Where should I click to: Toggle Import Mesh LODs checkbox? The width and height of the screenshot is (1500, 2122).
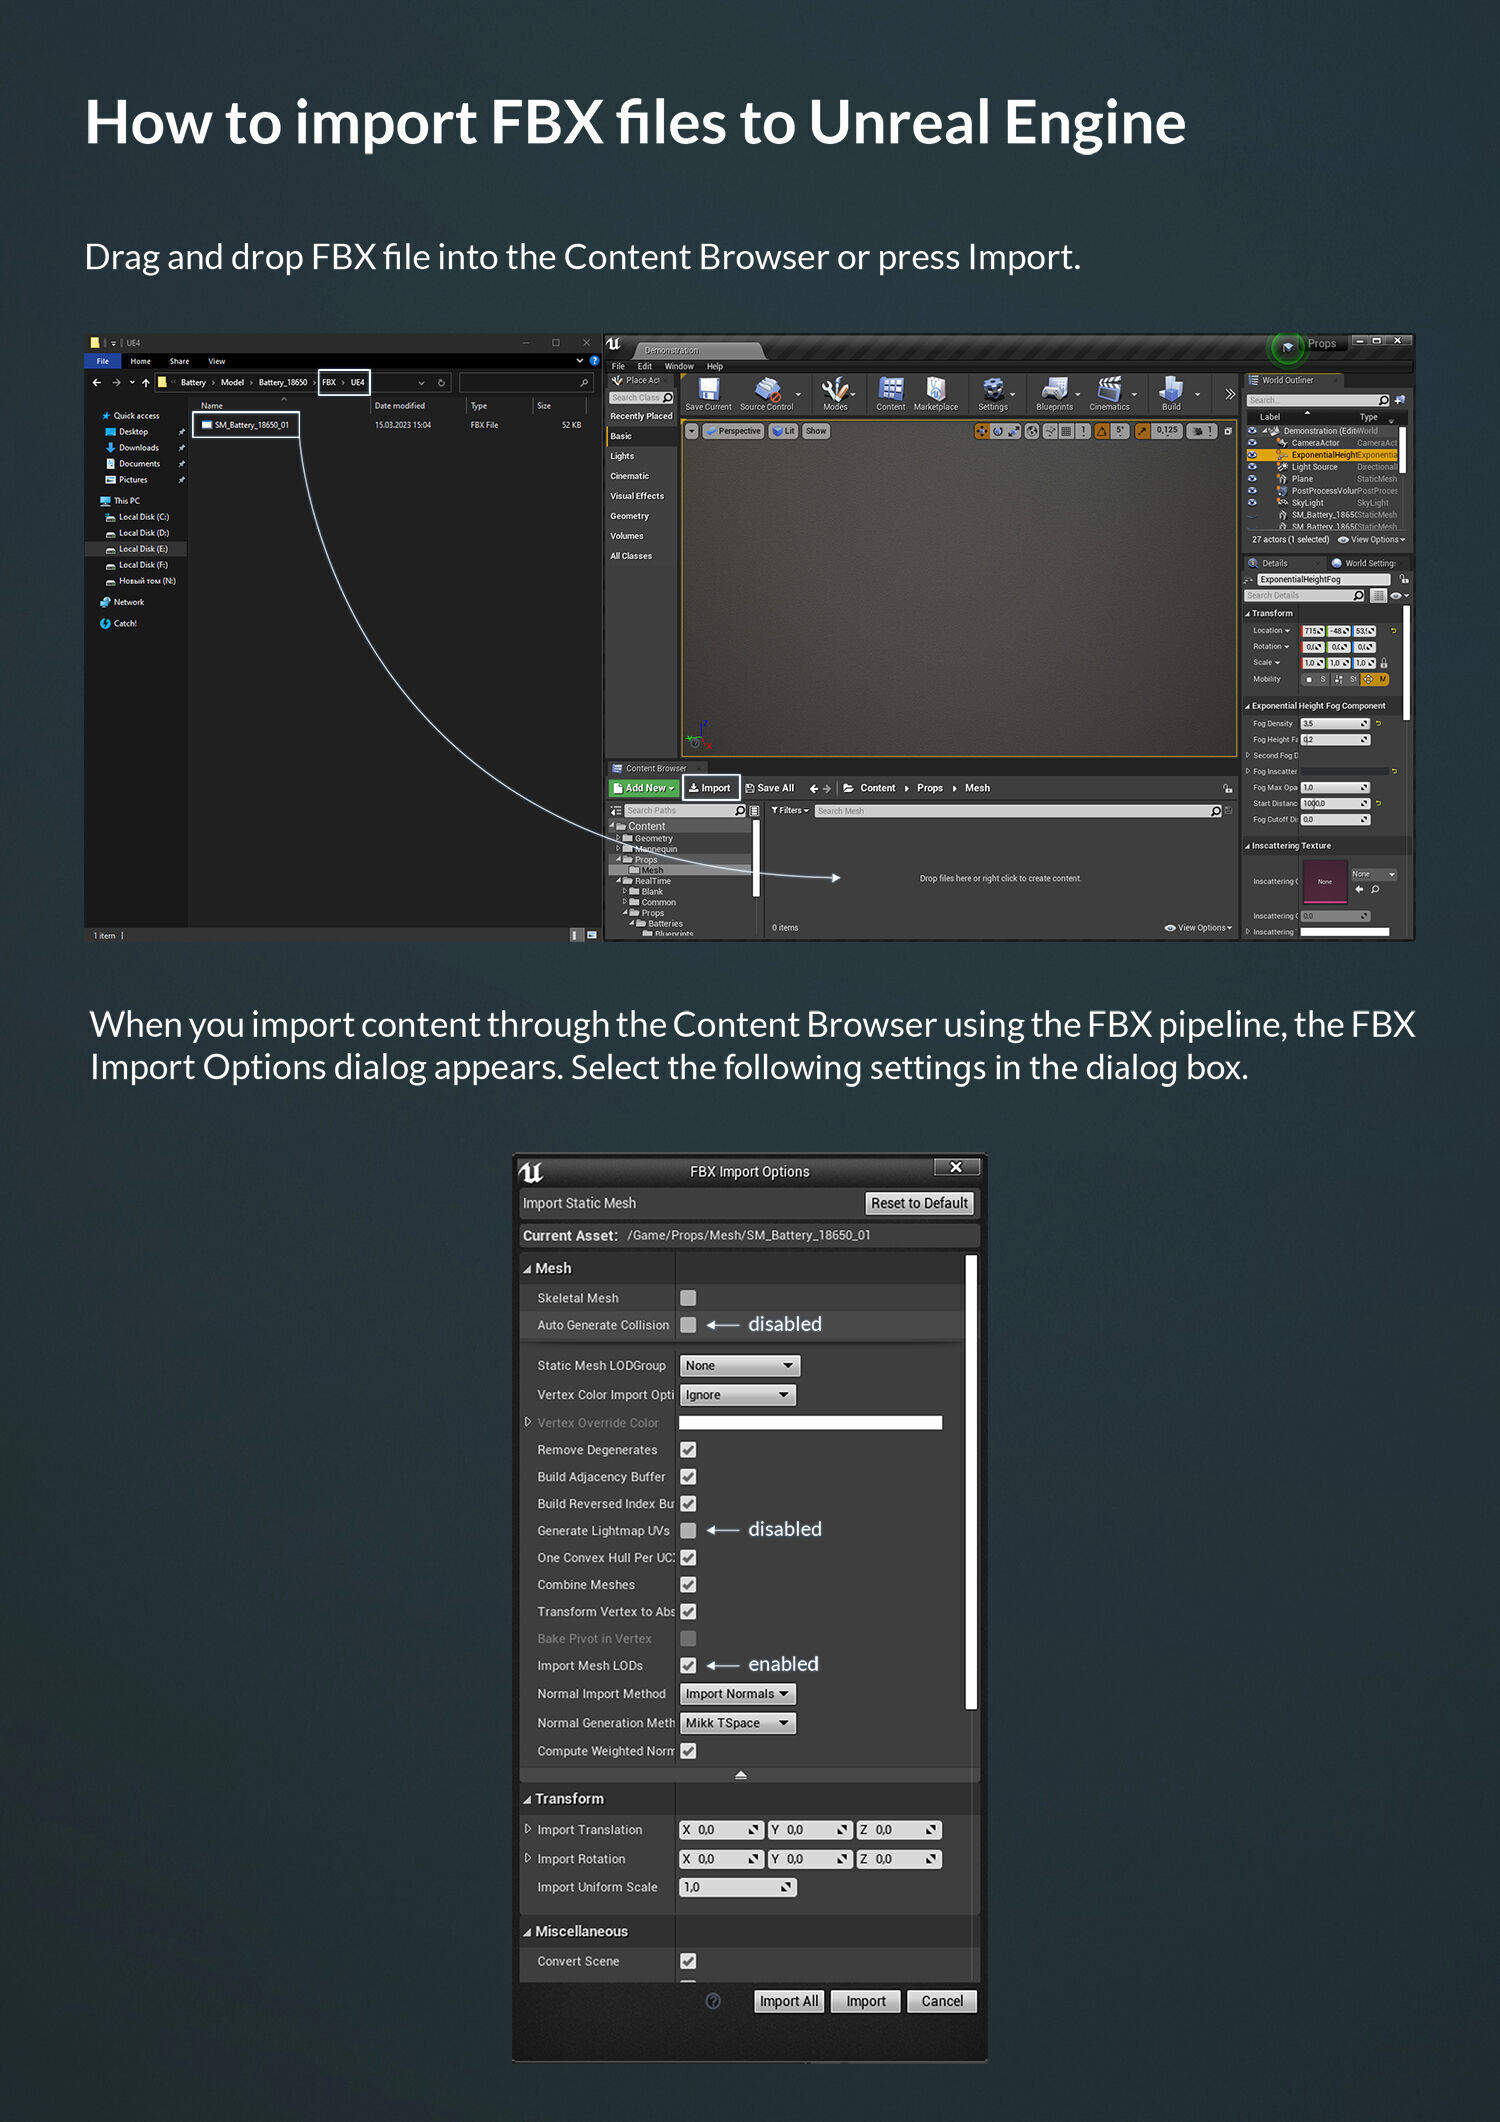tap(688, 1666)
